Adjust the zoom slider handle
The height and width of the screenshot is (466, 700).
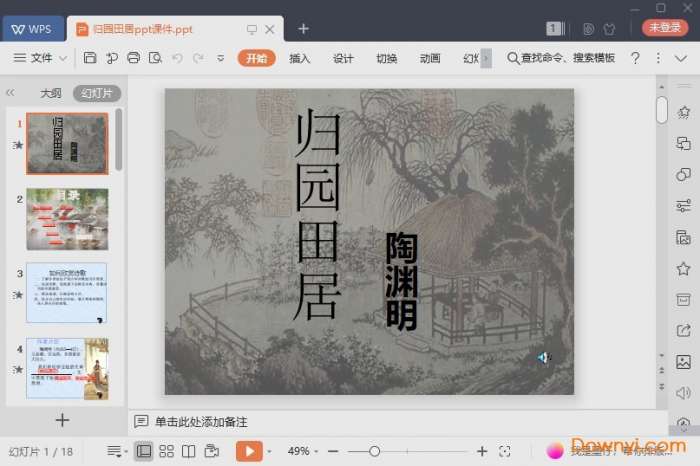[x=375, y=452]
